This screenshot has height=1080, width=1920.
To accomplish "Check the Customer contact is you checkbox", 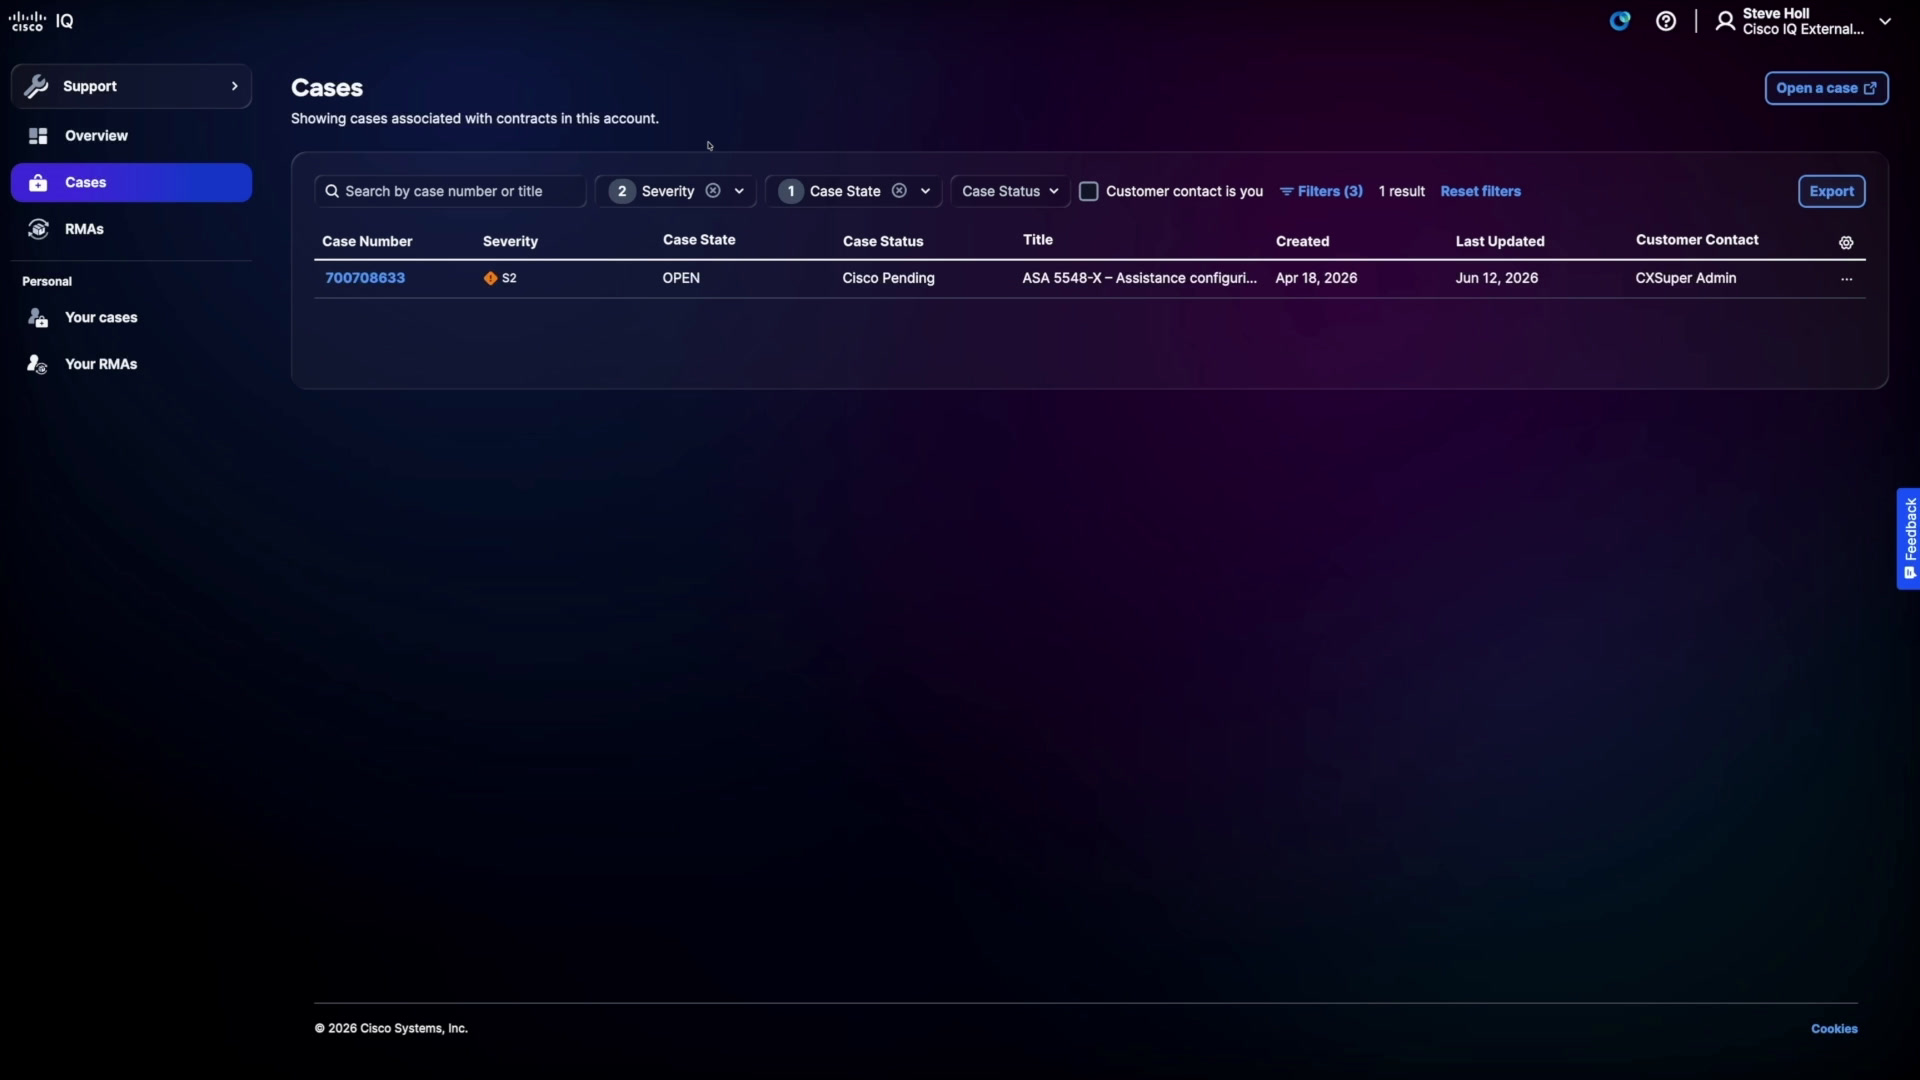I will (1089, 191).
